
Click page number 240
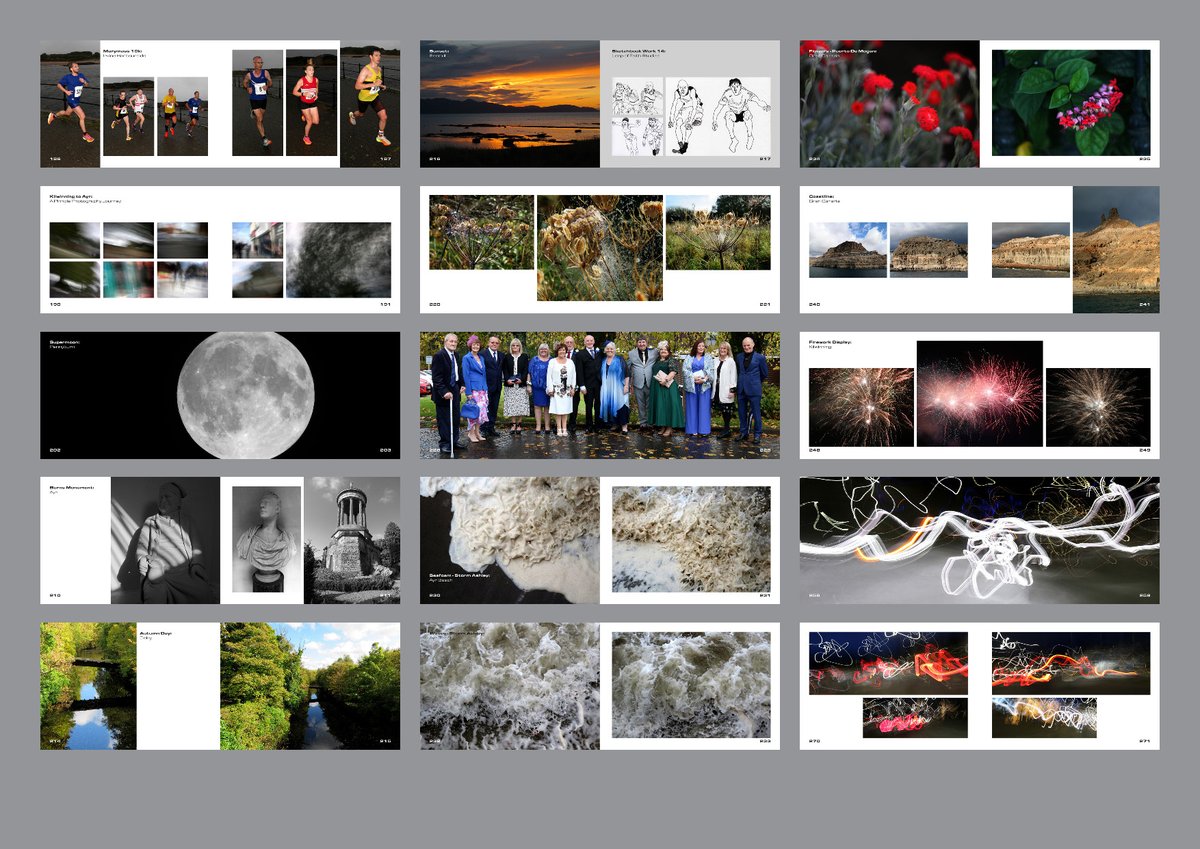click(x=815, y=304)
